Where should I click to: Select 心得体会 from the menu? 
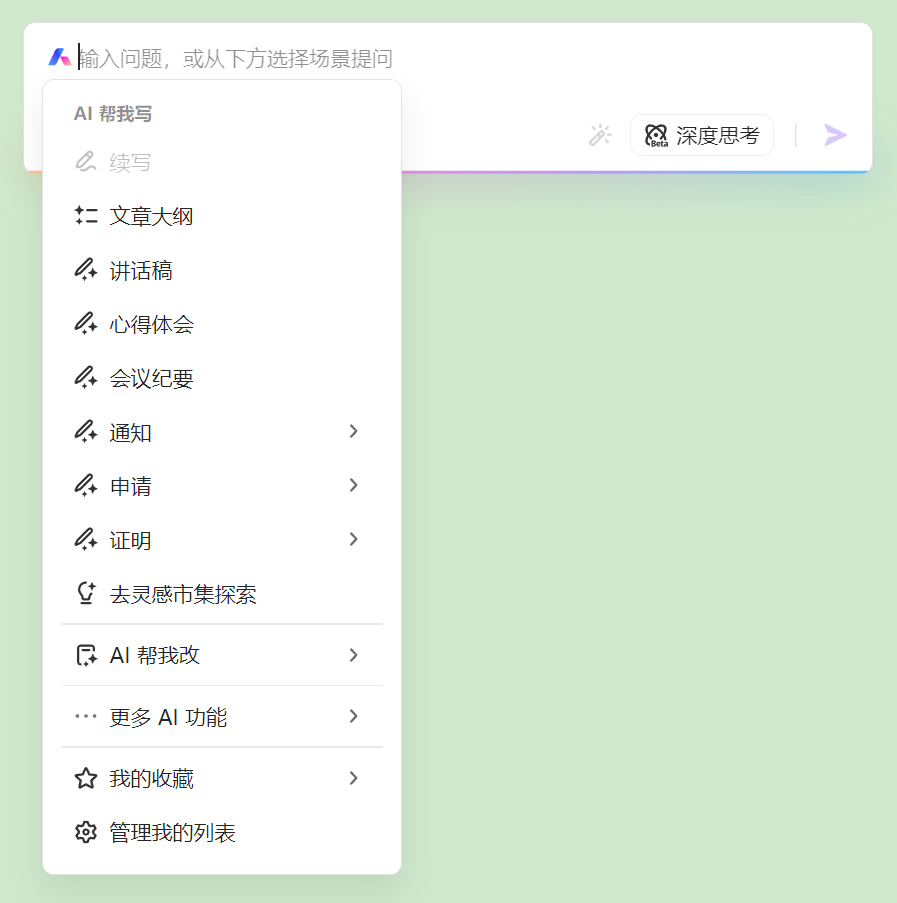(152, 324)
